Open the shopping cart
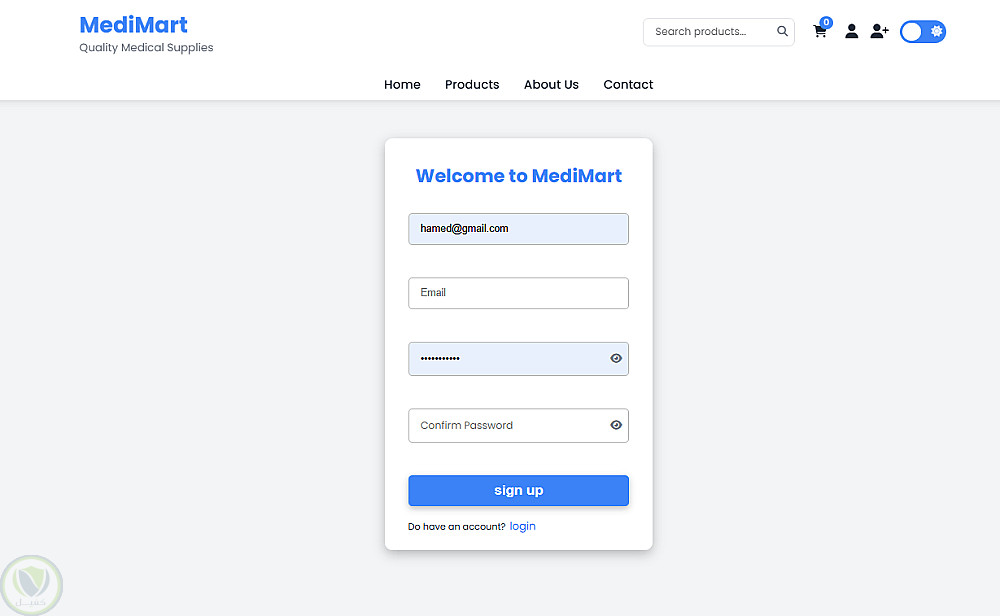Image resolution: width=1000 pixels, height=616 pixels. [820, 32]
